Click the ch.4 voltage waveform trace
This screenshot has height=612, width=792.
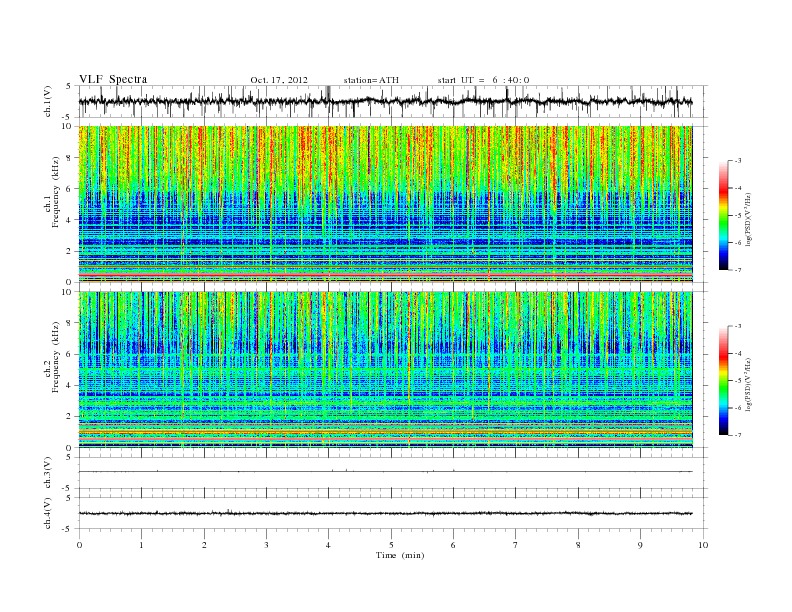coord(385,513)
